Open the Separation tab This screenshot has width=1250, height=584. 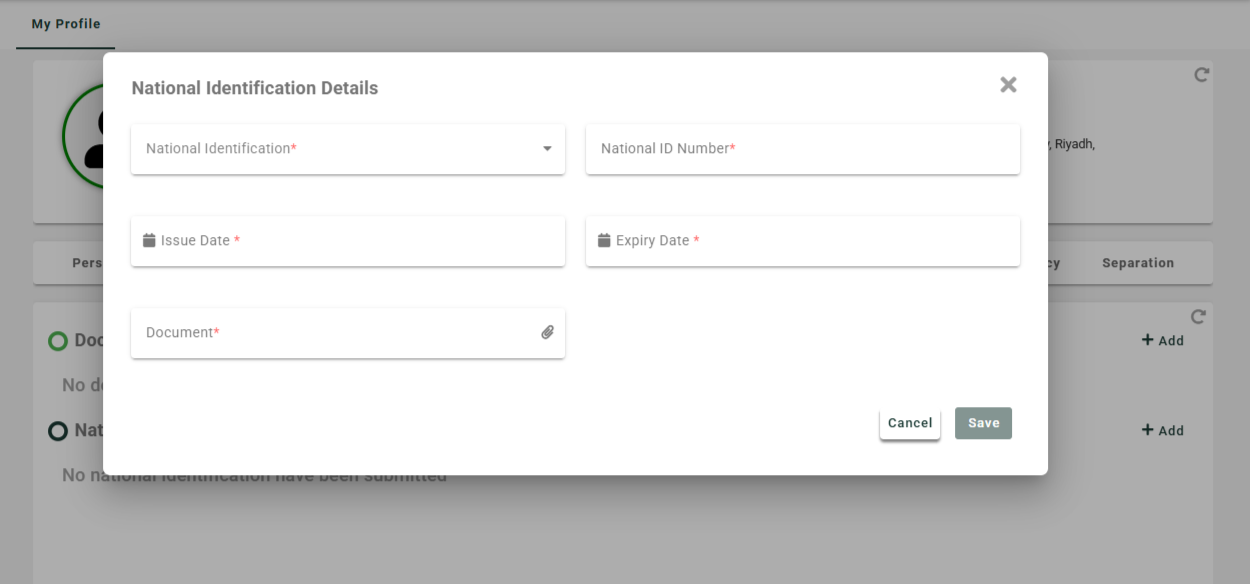coord(1138,263)
